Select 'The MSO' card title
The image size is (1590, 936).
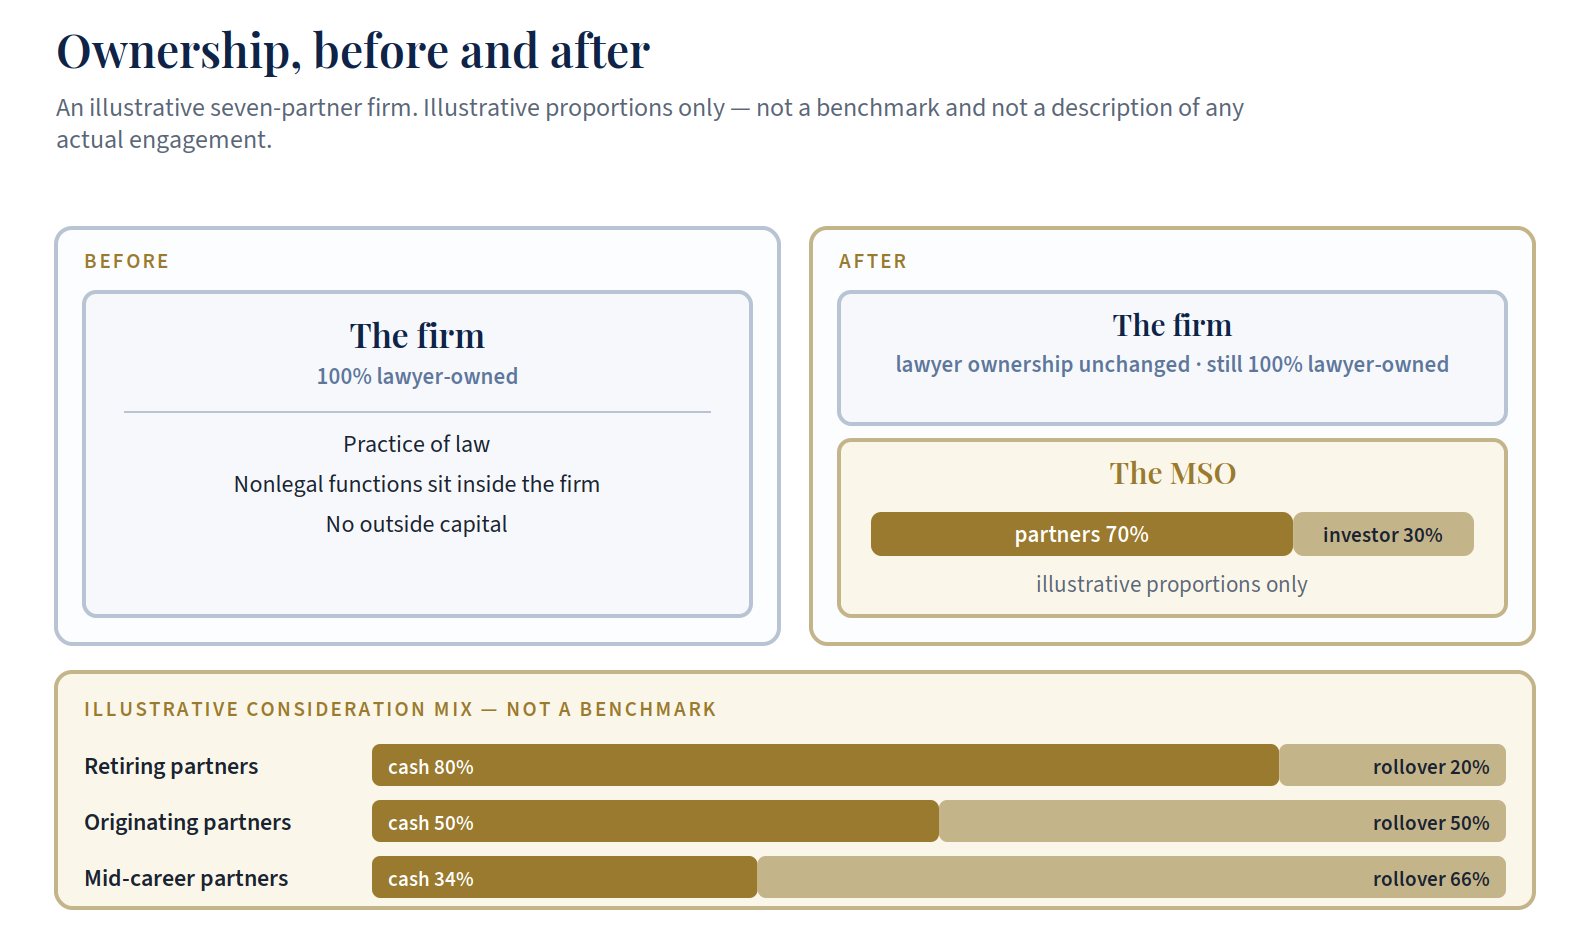point(1172,473)
